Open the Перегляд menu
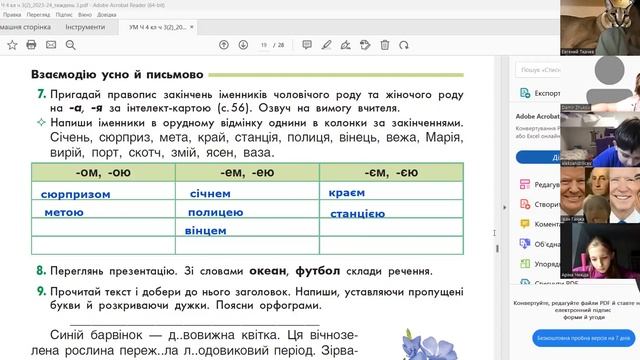640x360 pixels. pyautogui.click(x=38, y=15)
